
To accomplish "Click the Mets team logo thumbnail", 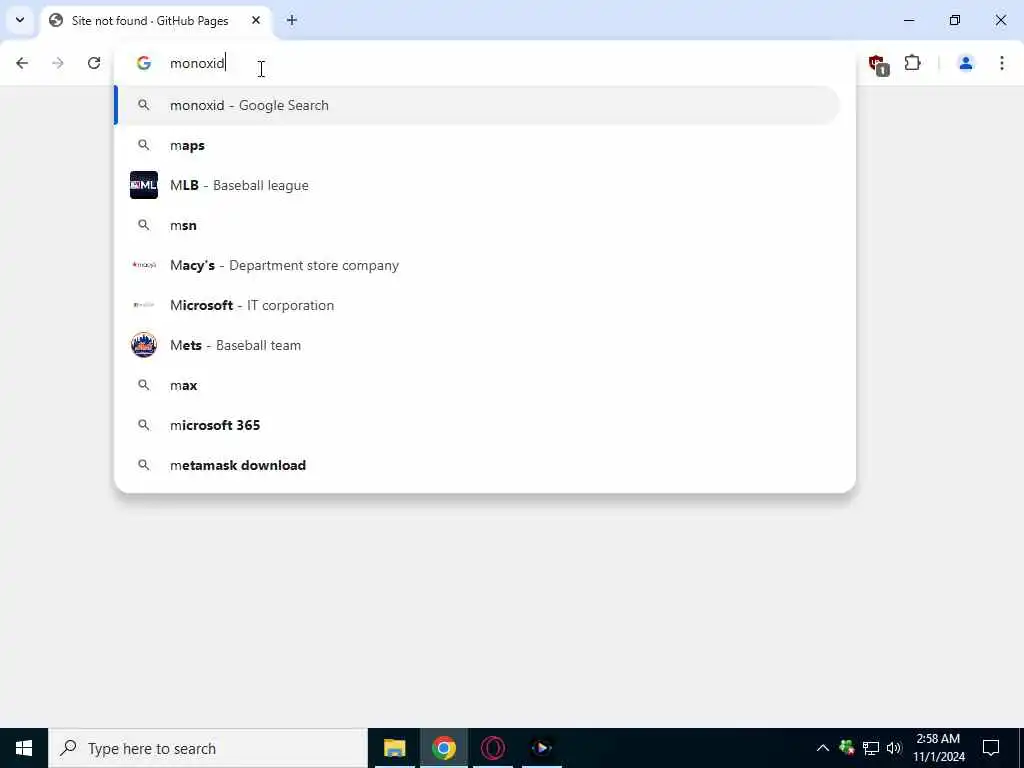I will tap(144, 345).
